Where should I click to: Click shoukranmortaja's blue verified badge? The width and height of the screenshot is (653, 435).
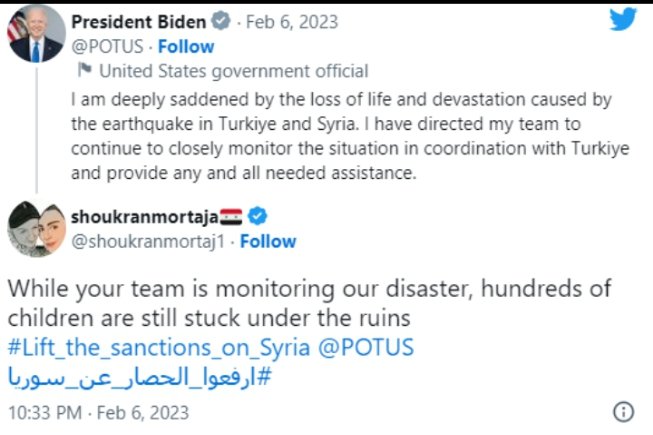tap(256, 215)
